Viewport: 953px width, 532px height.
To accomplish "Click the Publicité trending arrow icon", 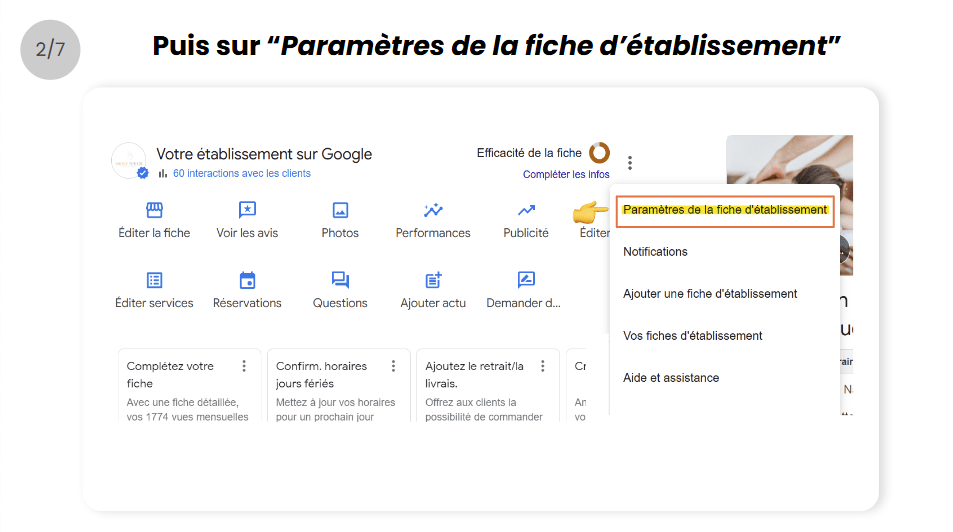I will coord(526,210).
